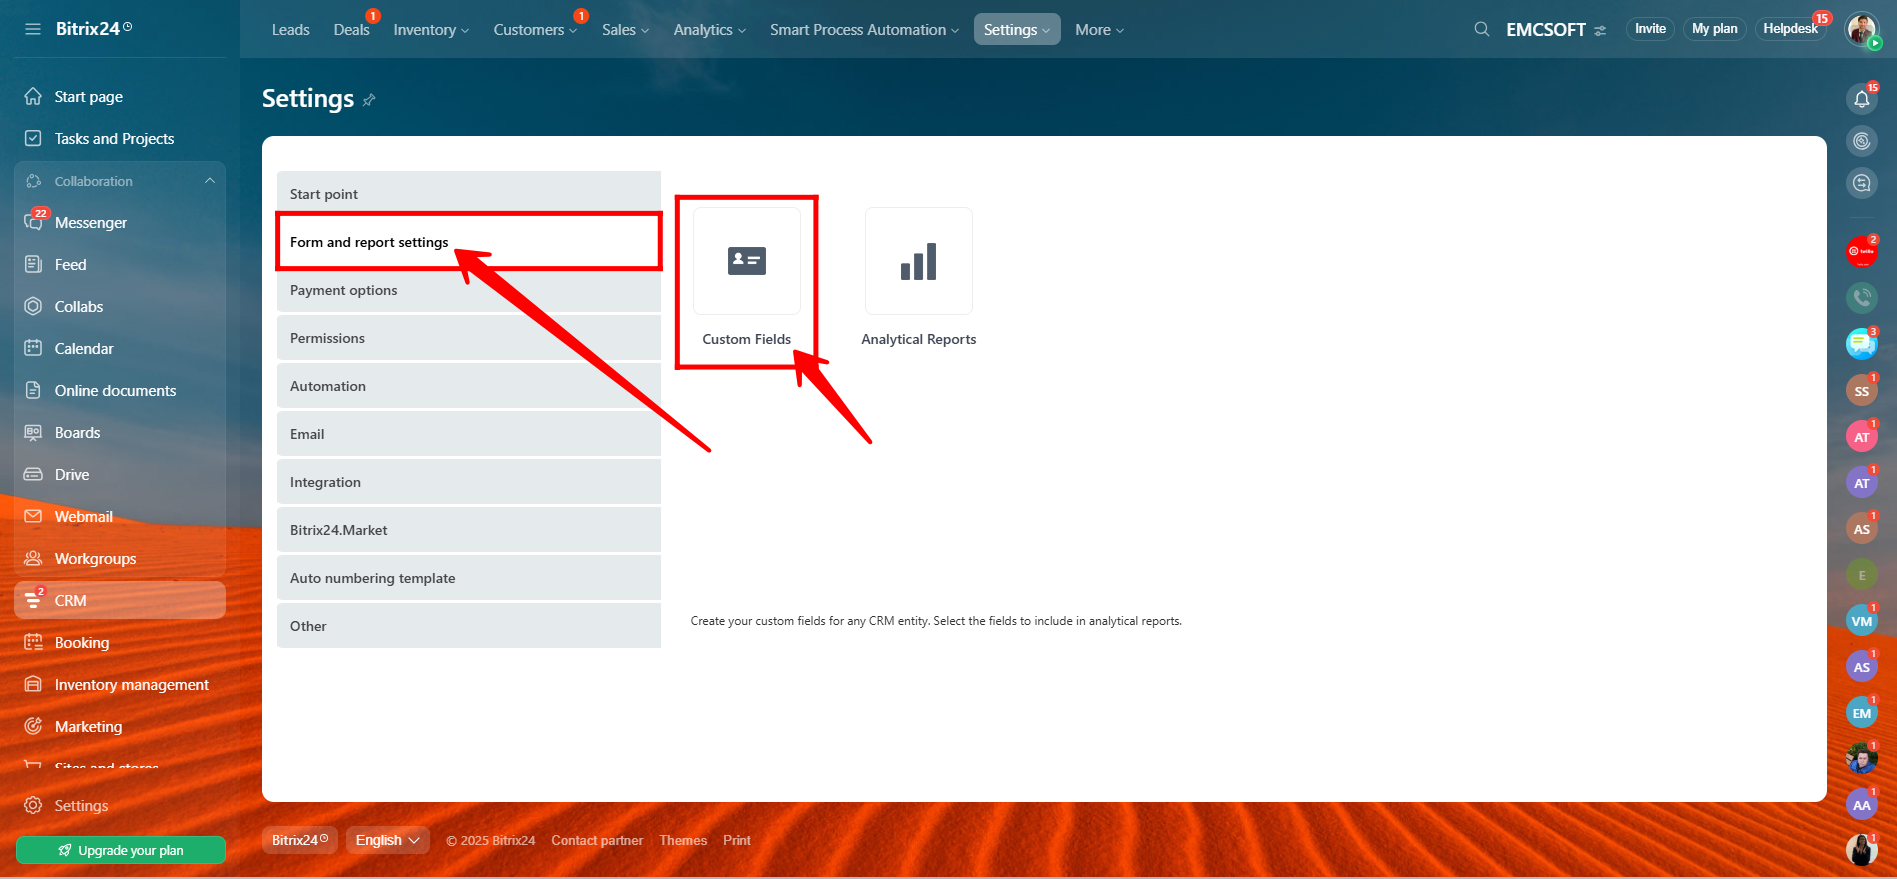Open the English language dropdown
The image size is (1897, 879).
388,840
